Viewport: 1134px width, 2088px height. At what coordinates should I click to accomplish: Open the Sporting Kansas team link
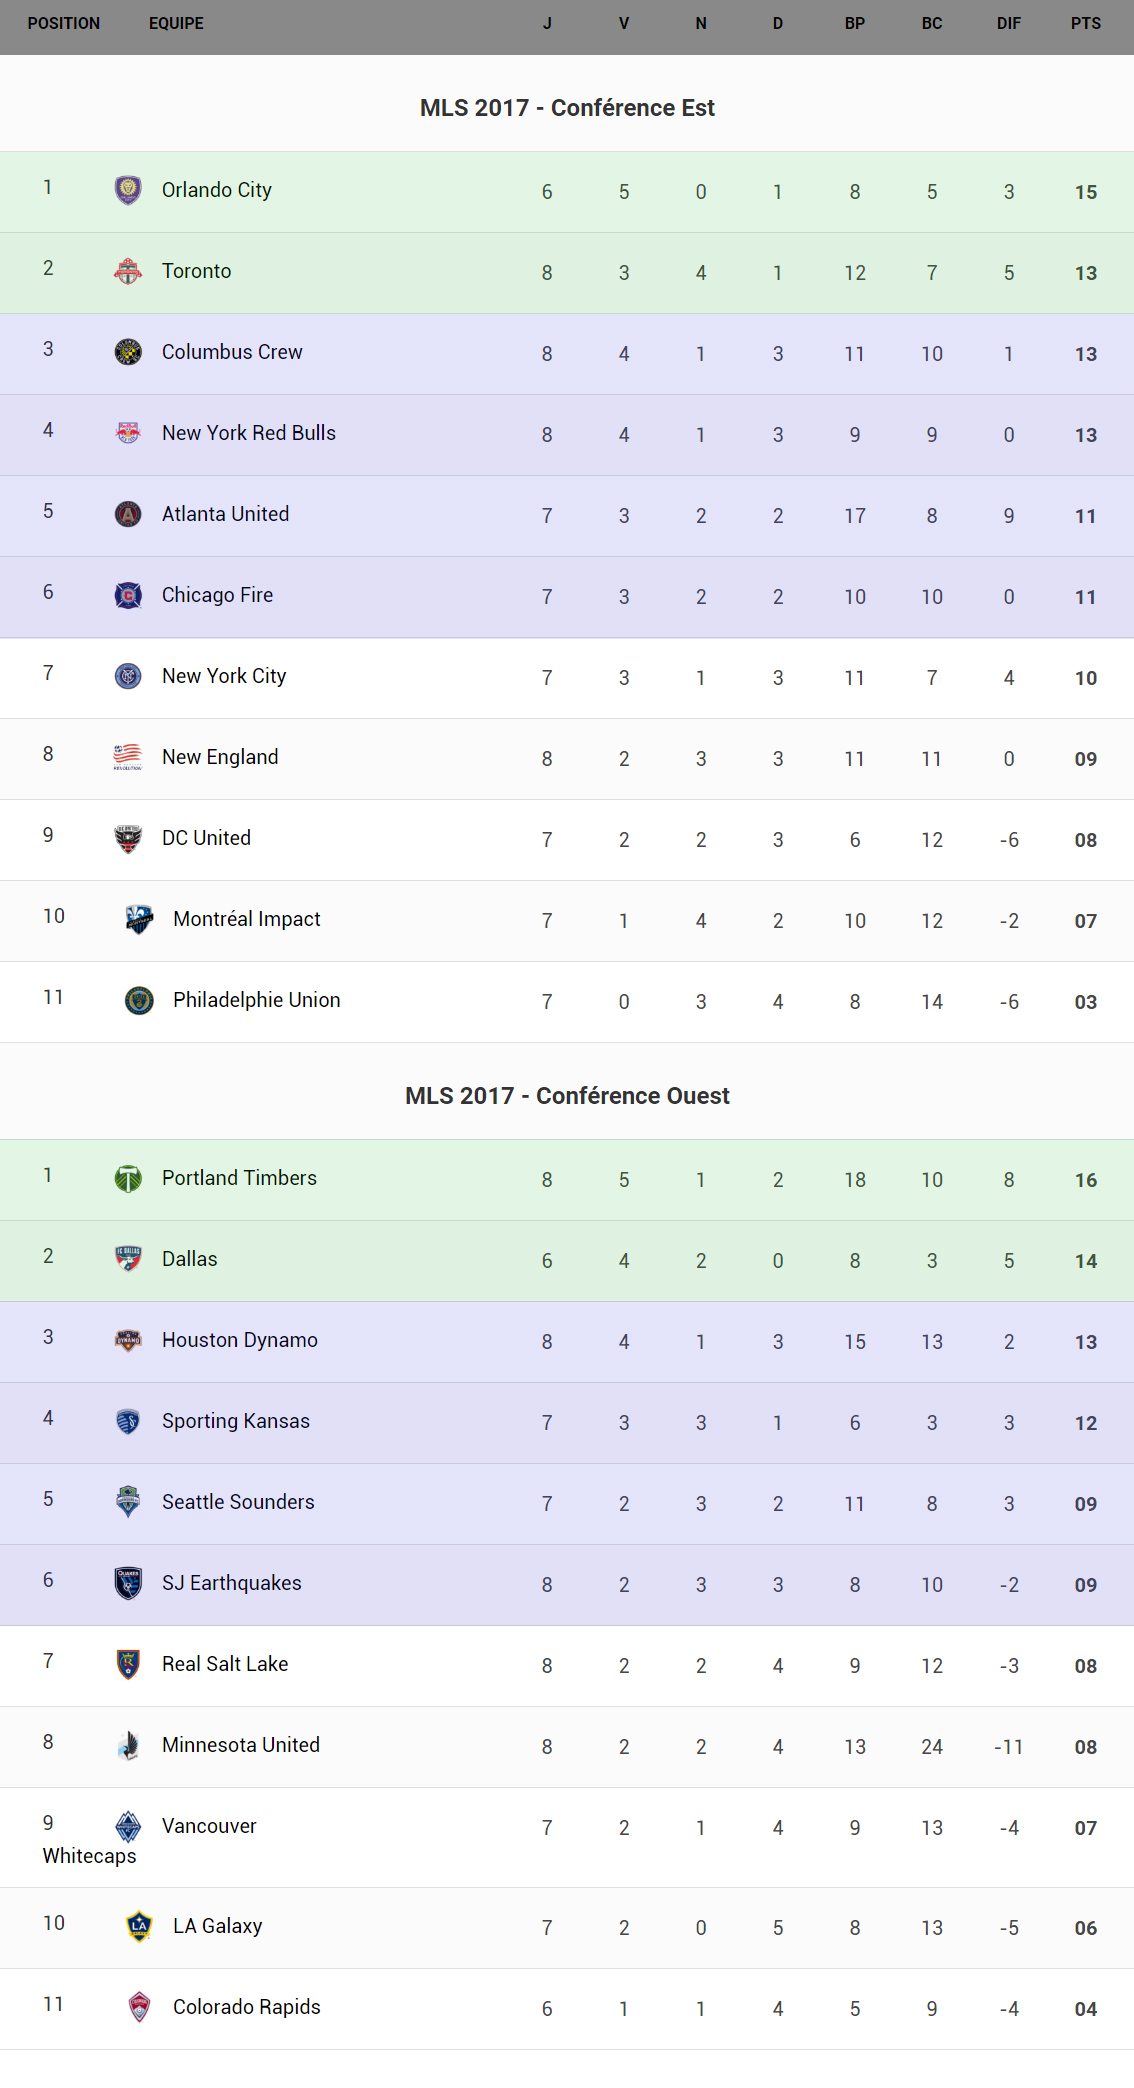coord(236,1421)
